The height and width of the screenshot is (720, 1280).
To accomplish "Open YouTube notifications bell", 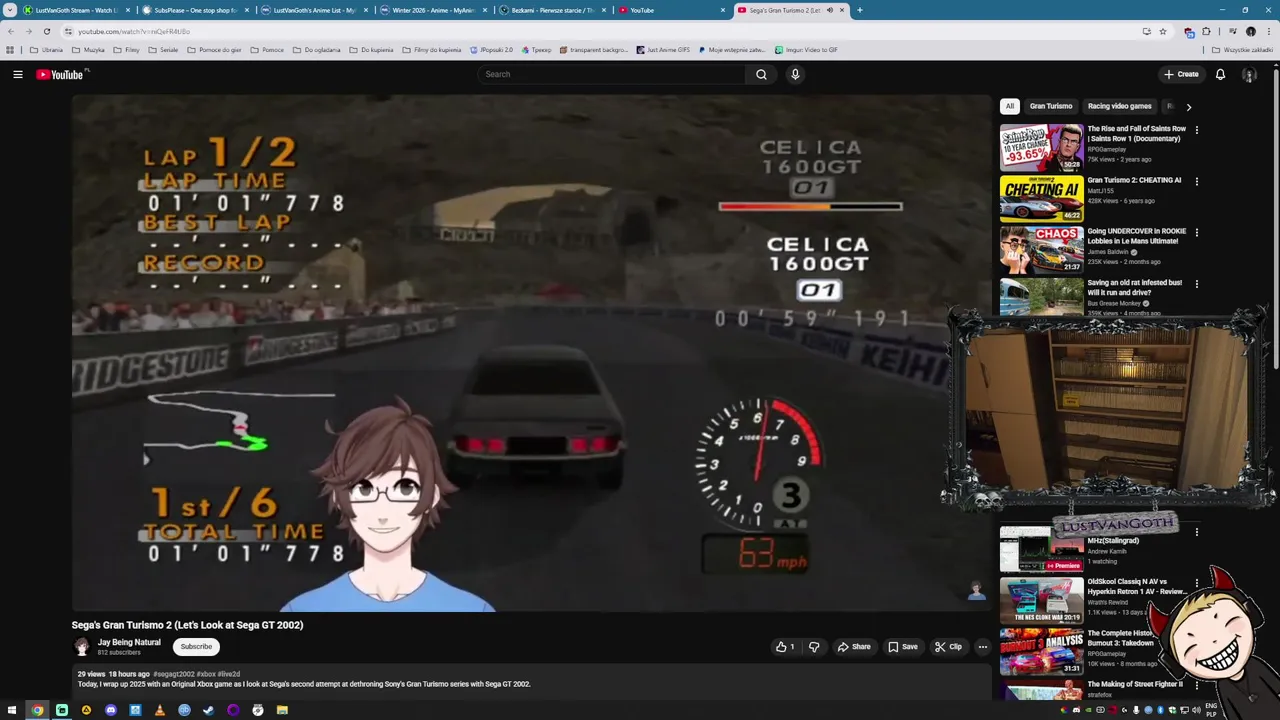I will [x=1220, y=74].
